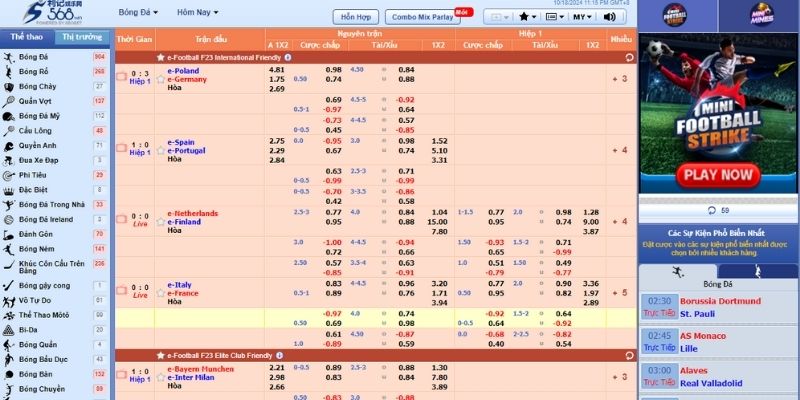This screenshot has width=800, height=400.
Task: Open the display layout dropdown in toolbar
Action: click(555, 17)
